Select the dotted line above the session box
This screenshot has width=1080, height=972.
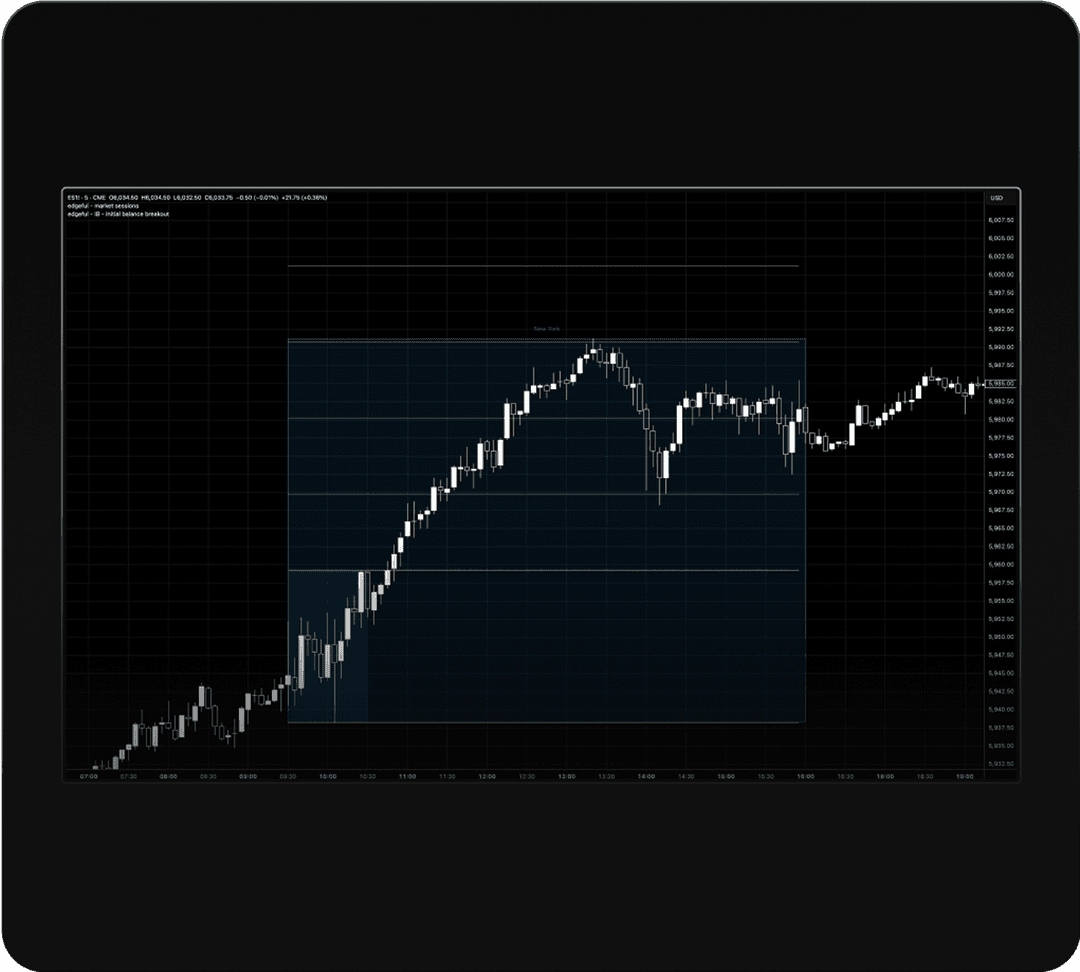543,266
